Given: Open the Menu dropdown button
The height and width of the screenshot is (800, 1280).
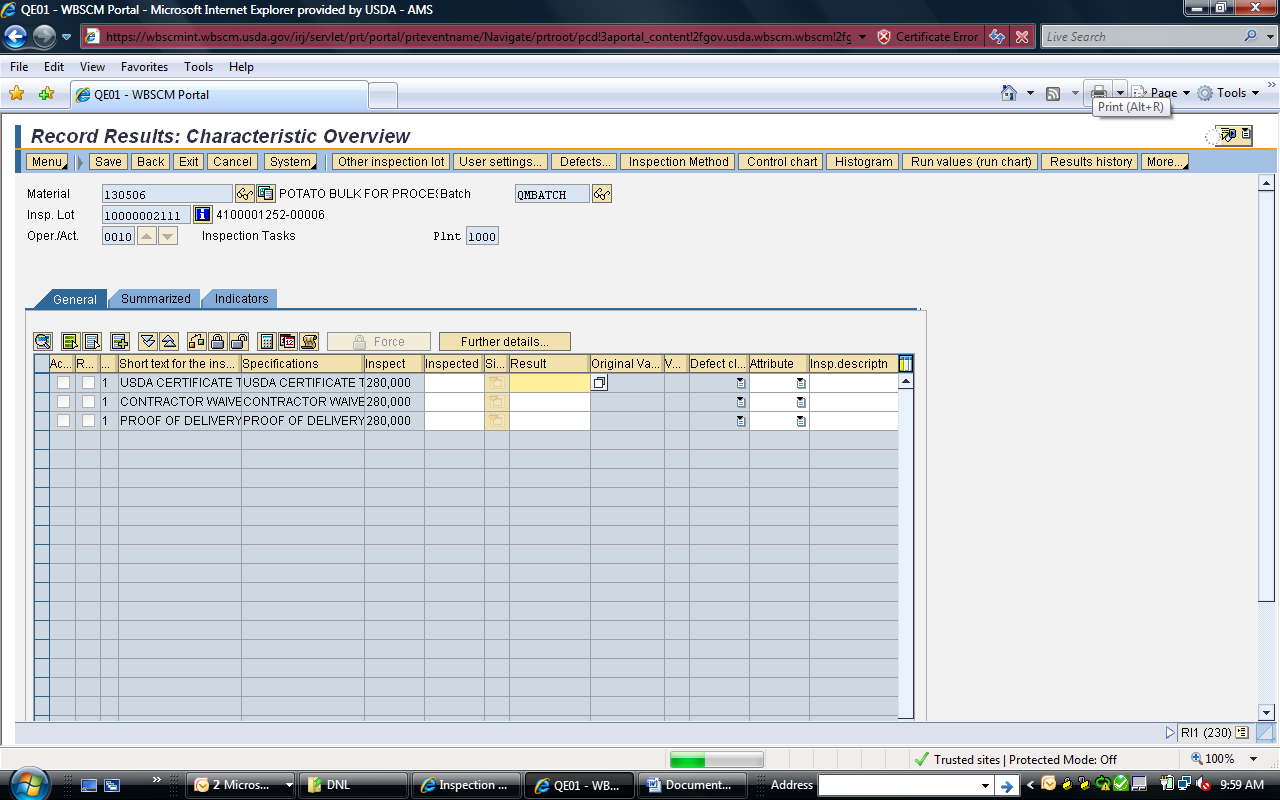Looking at the screenshot, I should (47, 162).
